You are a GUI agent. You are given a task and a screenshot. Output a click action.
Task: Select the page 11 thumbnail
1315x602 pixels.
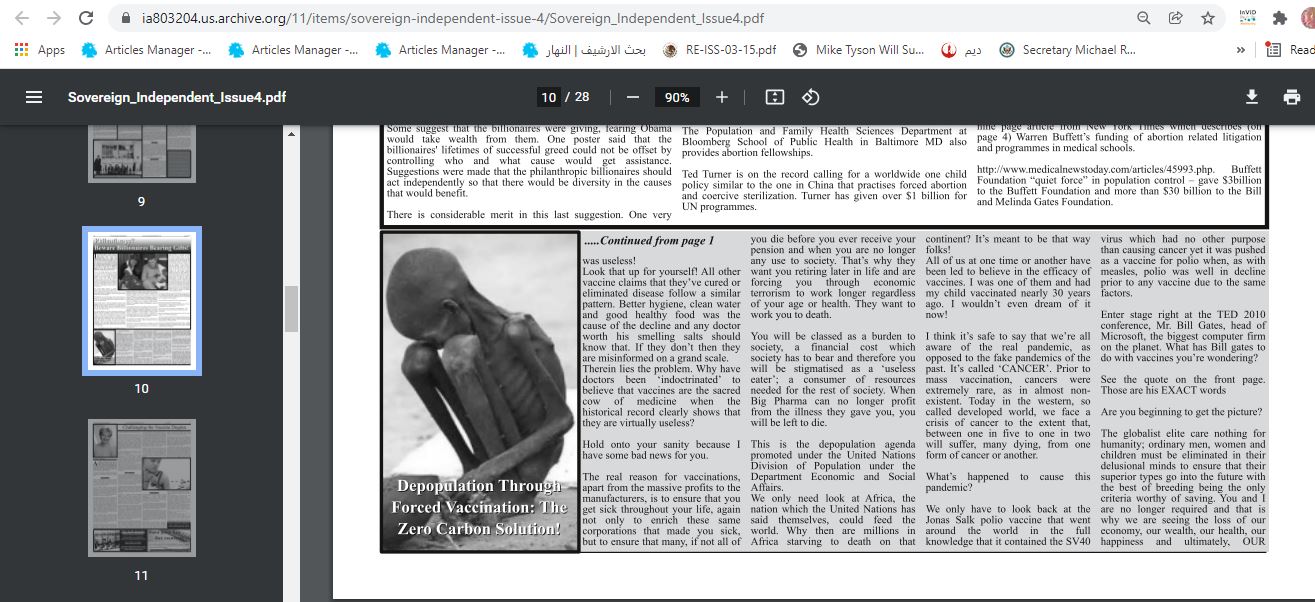(x=141, y=490)
